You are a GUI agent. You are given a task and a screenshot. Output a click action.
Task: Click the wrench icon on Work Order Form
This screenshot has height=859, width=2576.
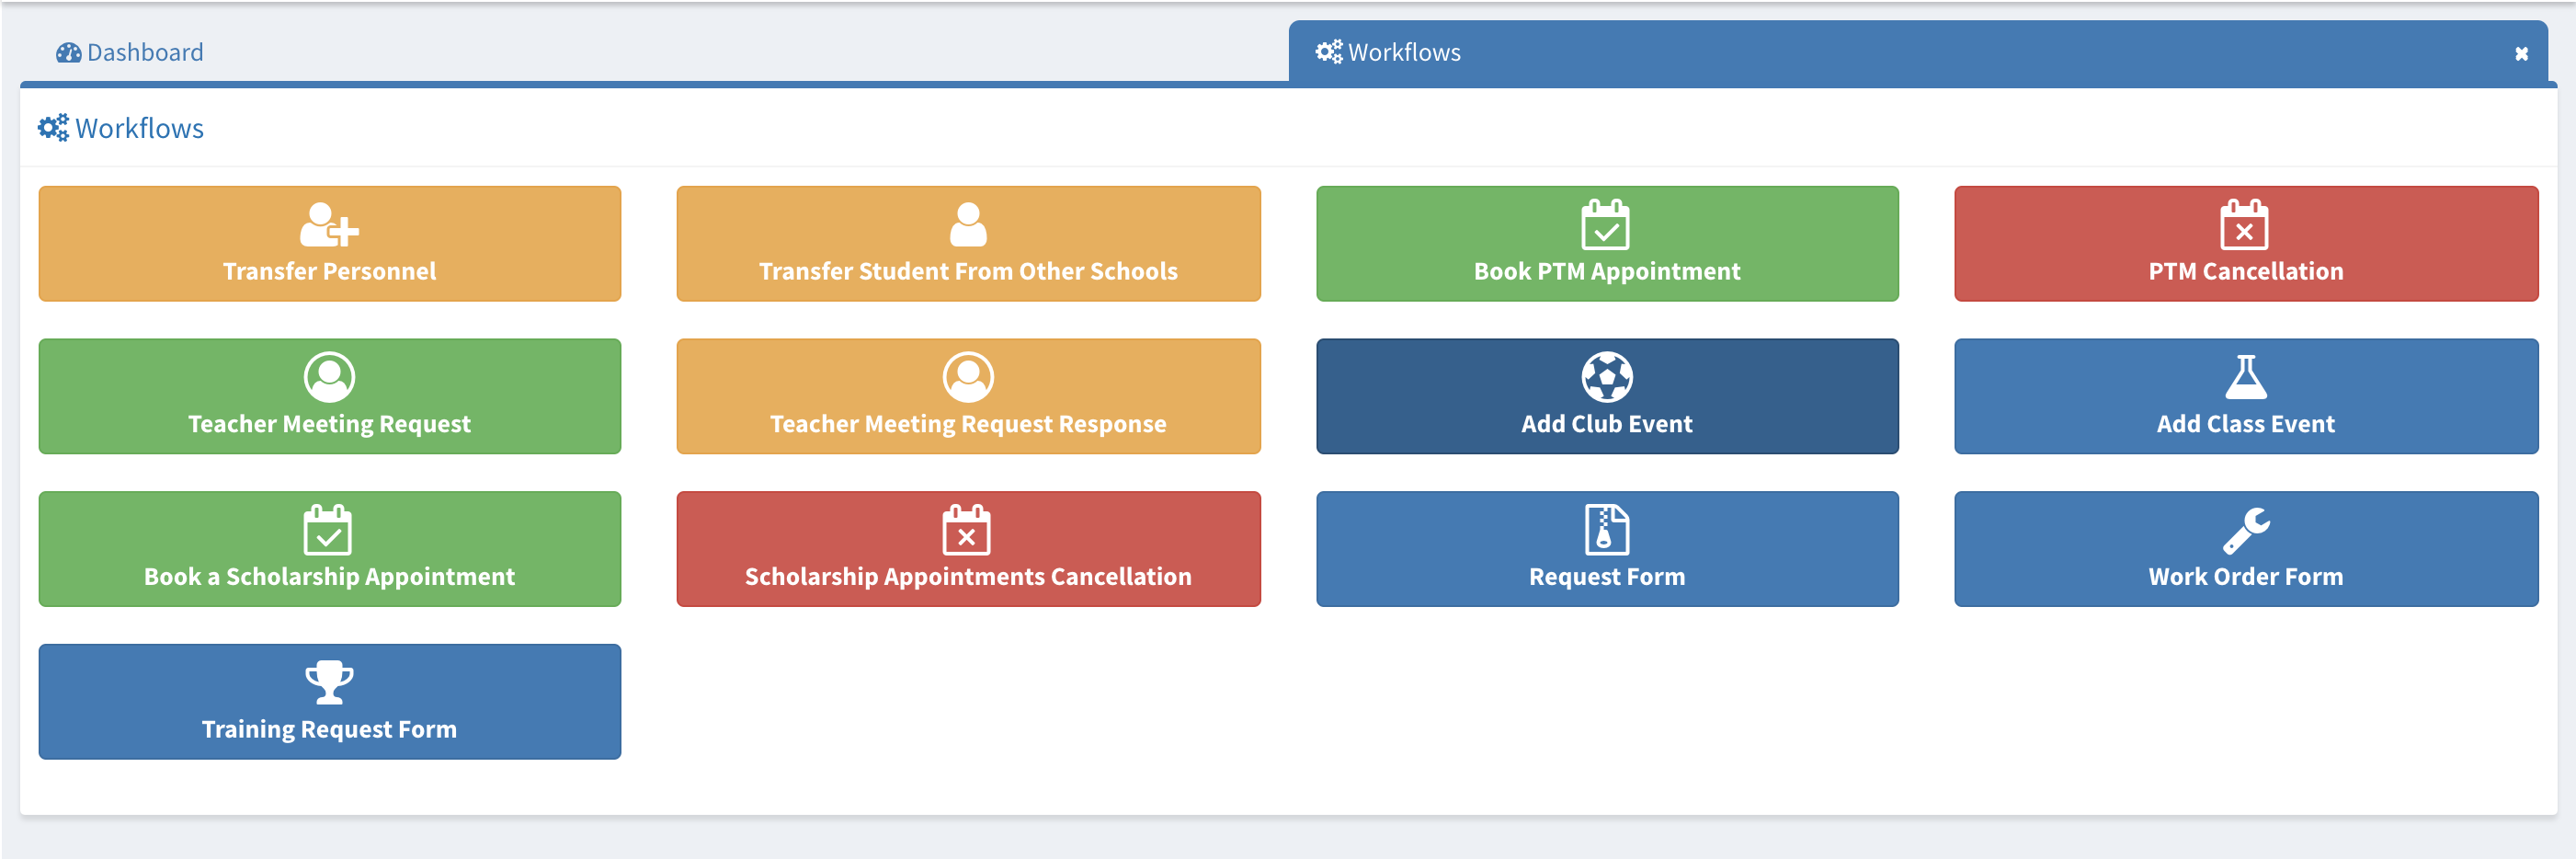coord(2245,530)
